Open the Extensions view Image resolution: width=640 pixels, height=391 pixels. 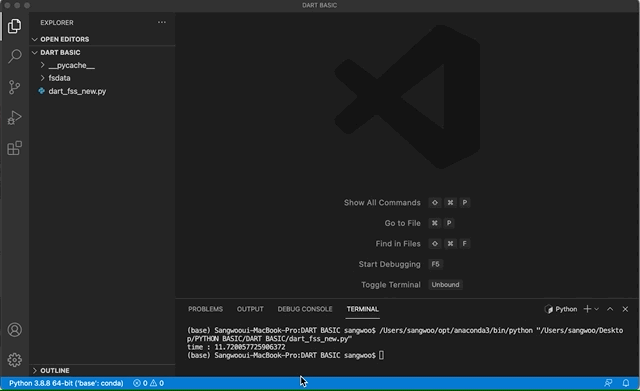pos(15,148)
